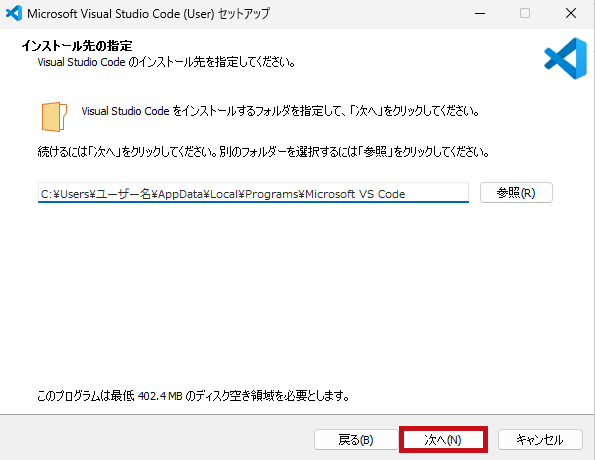The height and width of the screenshot is (460, 595).
Task: Click the greyed-out maximize window button
Action: pos(525,13)
